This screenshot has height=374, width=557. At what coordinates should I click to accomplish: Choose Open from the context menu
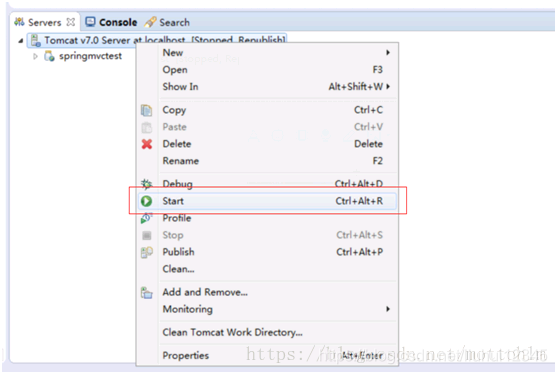tap(267, 70)
